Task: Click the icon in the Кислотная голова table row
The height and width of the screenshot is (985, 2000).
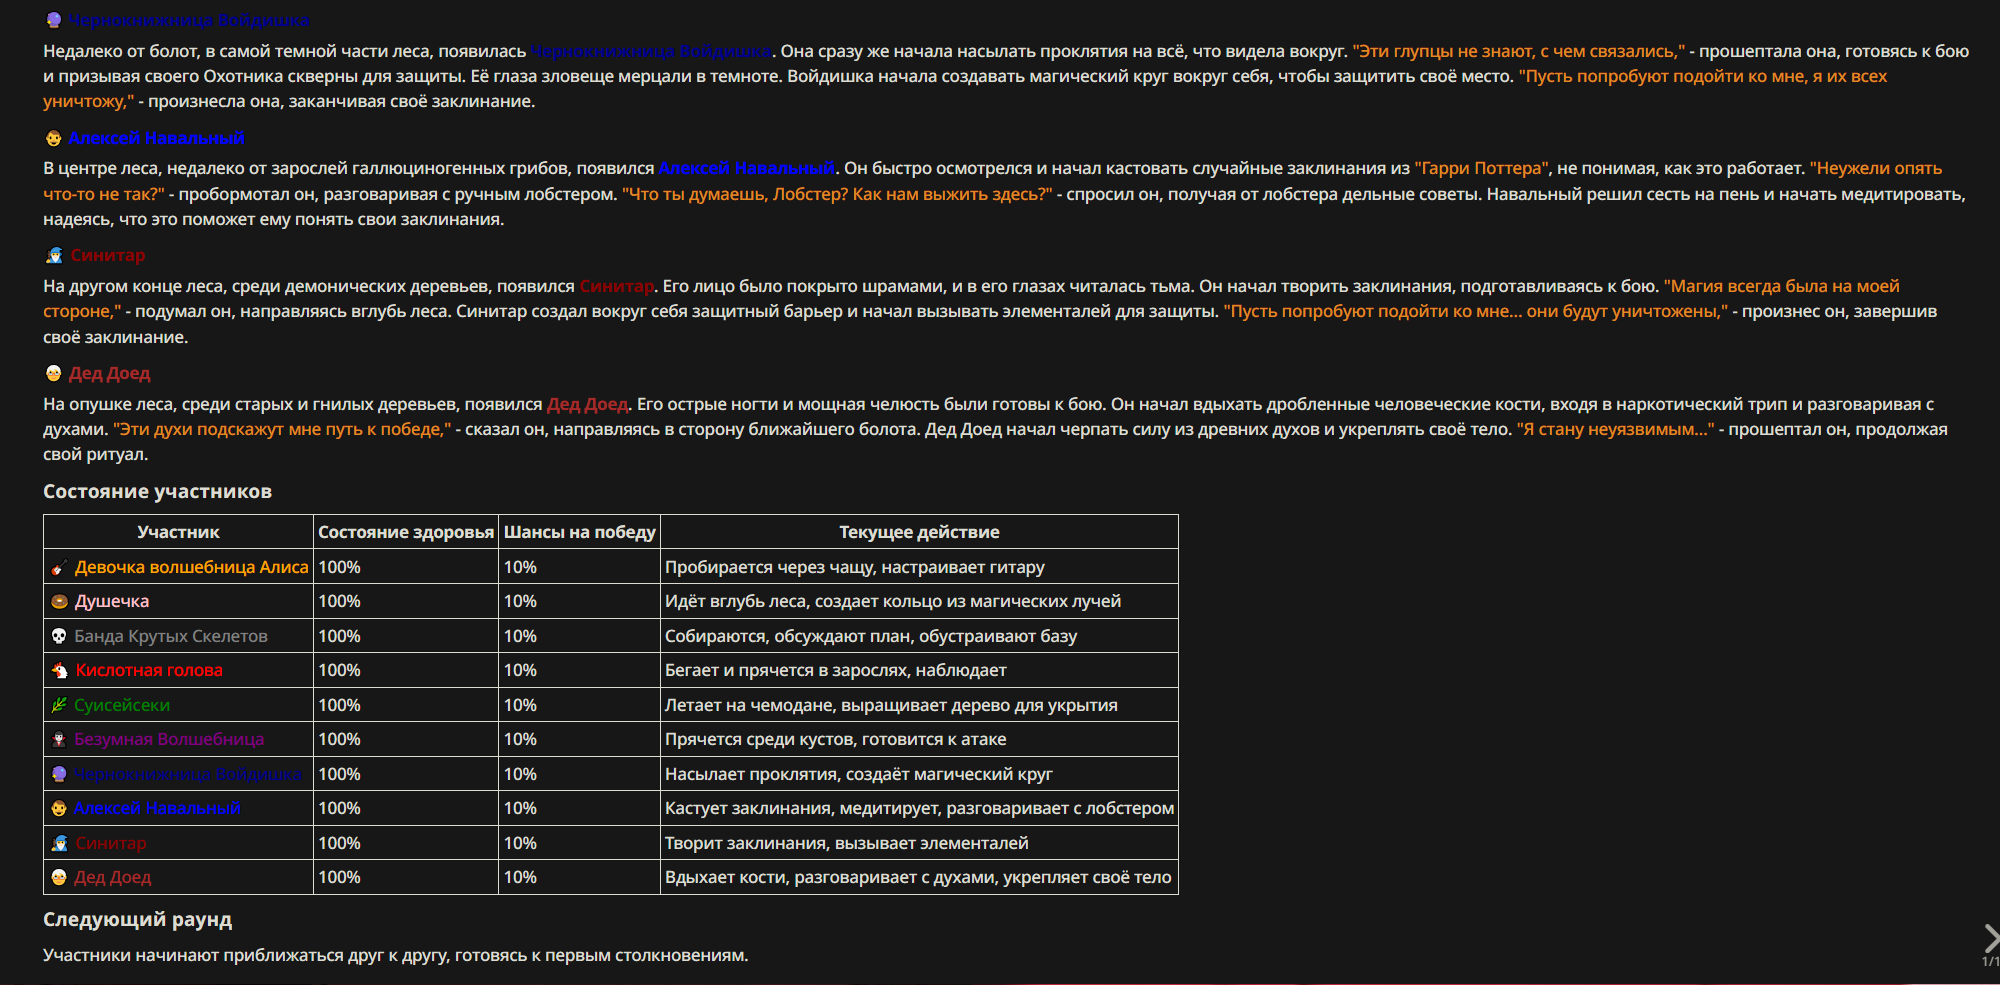Action: pos(59,670)
